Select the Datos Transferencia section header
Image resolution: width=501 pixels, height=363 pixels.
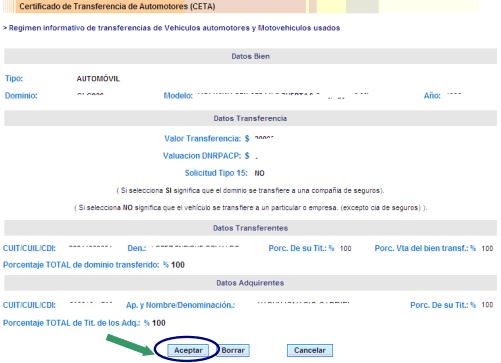(x=250, y=118)
